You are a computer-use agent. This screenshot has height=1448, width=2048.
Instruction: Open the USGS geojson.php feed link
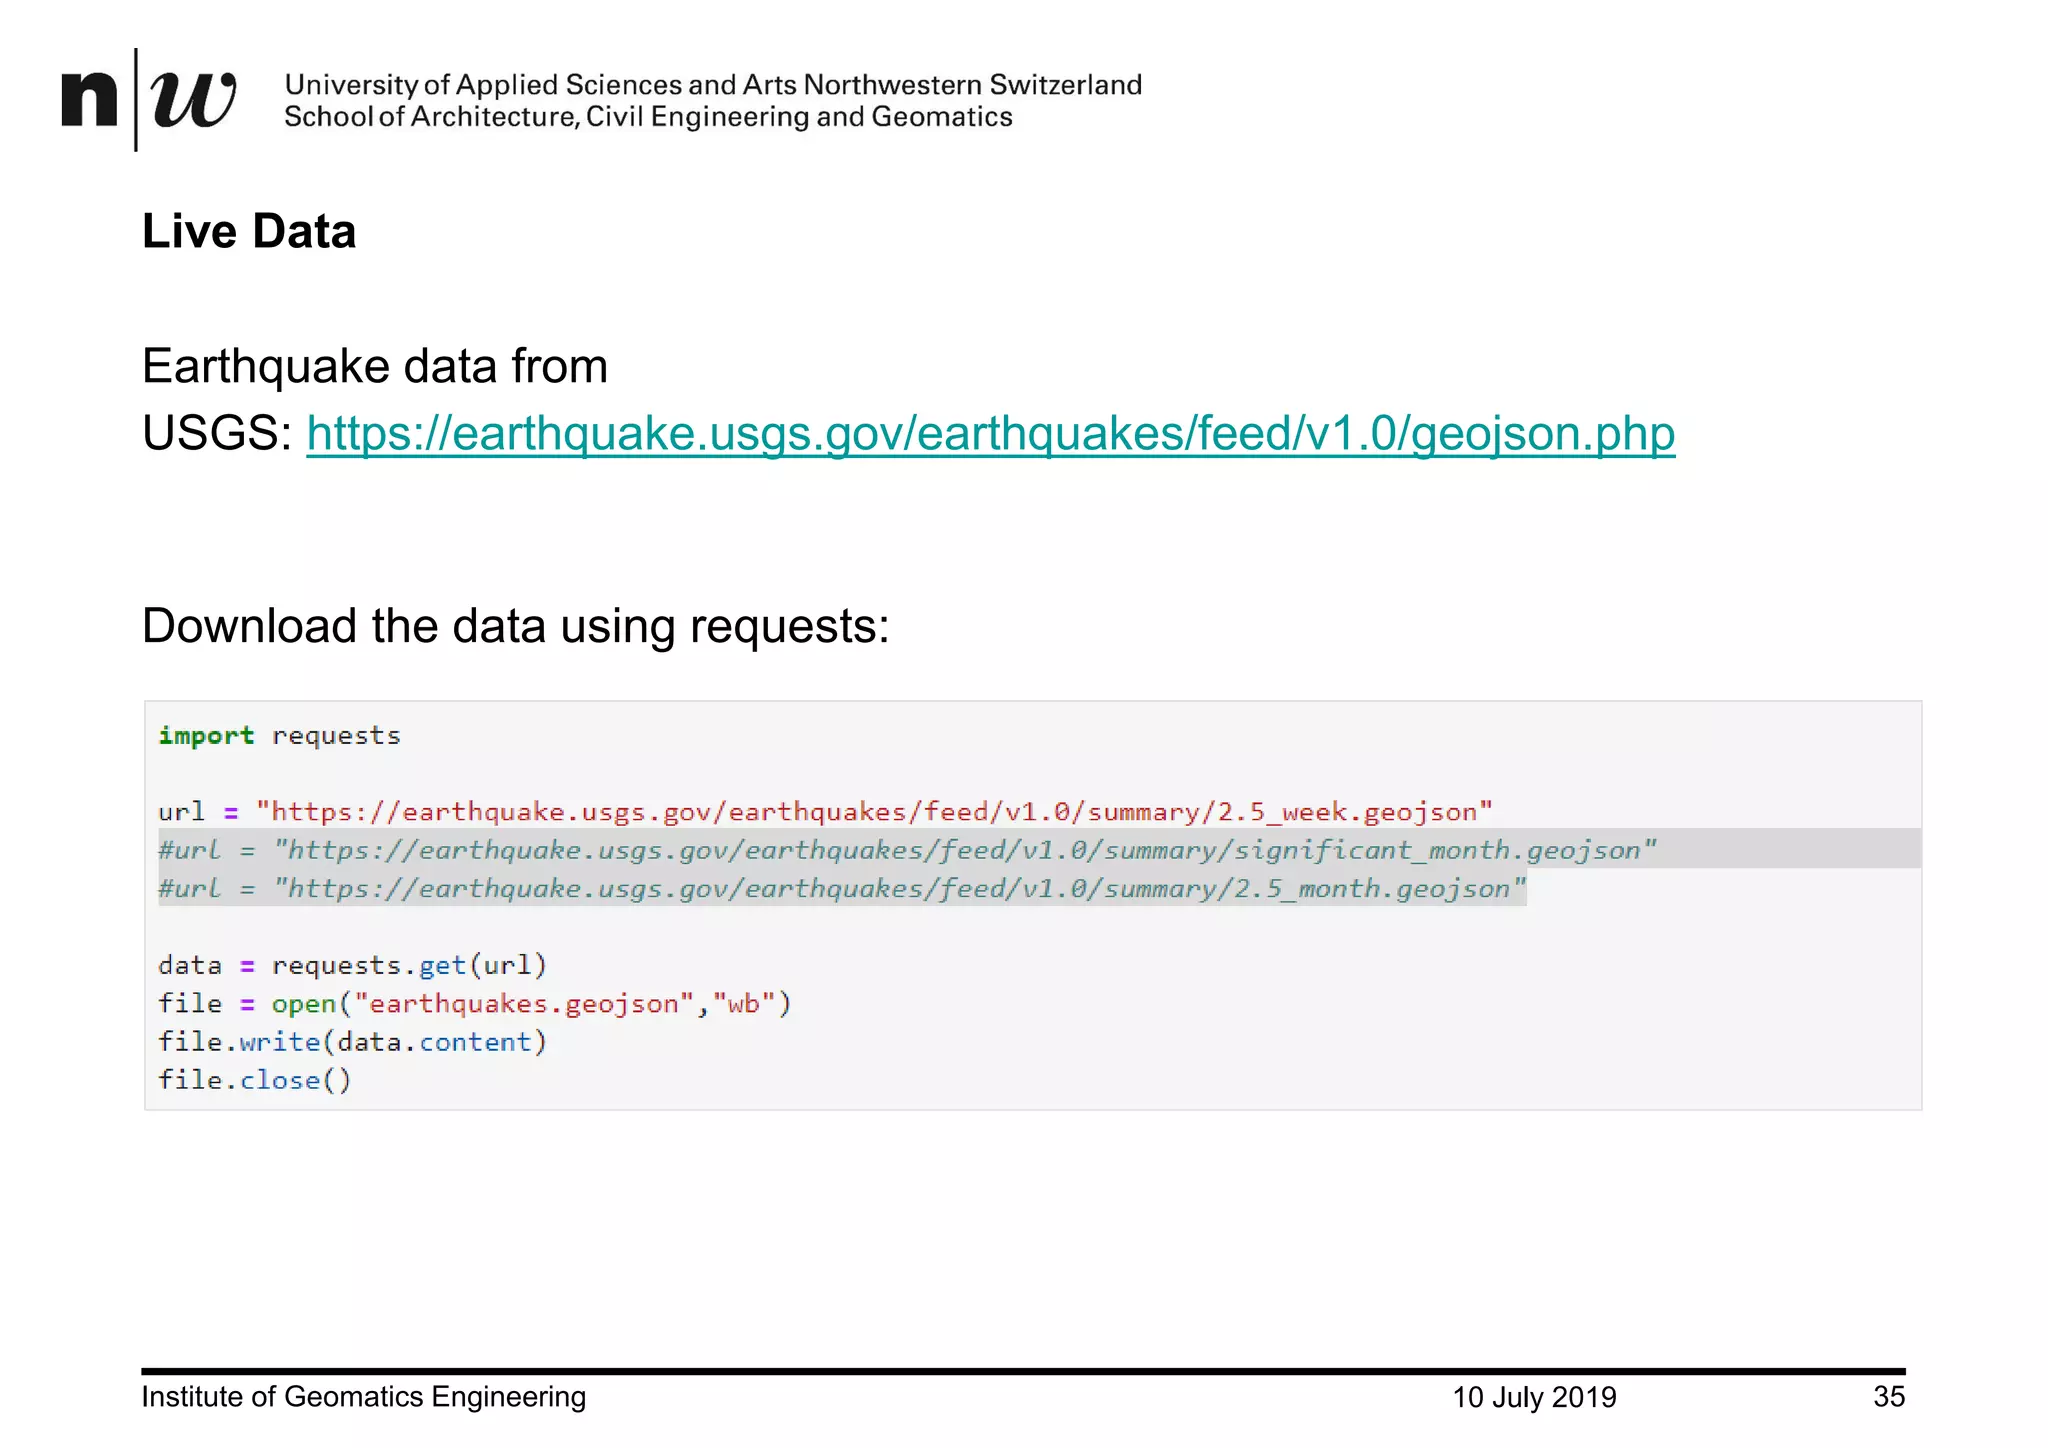tap(990, 434)
